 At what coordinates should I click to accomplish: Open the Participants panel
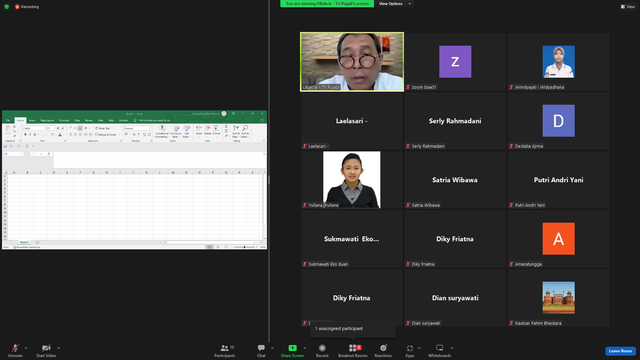pos(225,350)
